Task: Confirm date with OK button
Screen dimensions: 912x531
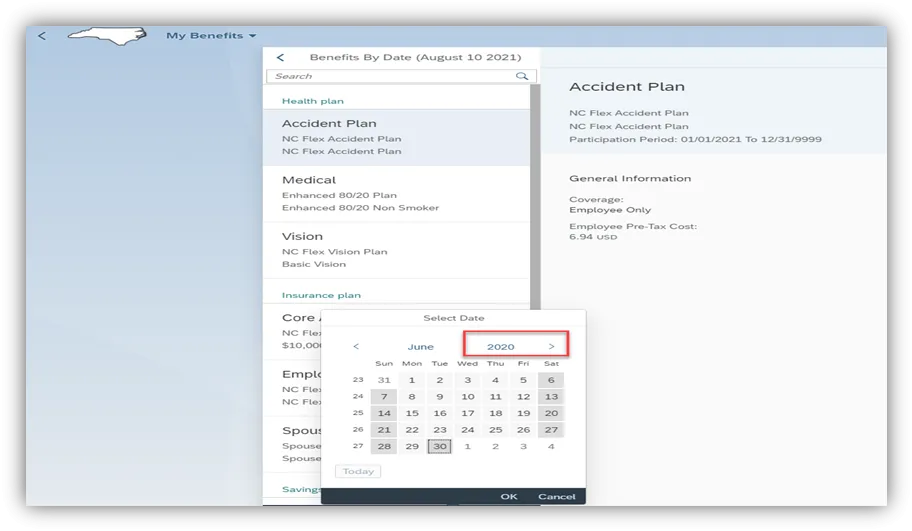Action: [509, 497]
